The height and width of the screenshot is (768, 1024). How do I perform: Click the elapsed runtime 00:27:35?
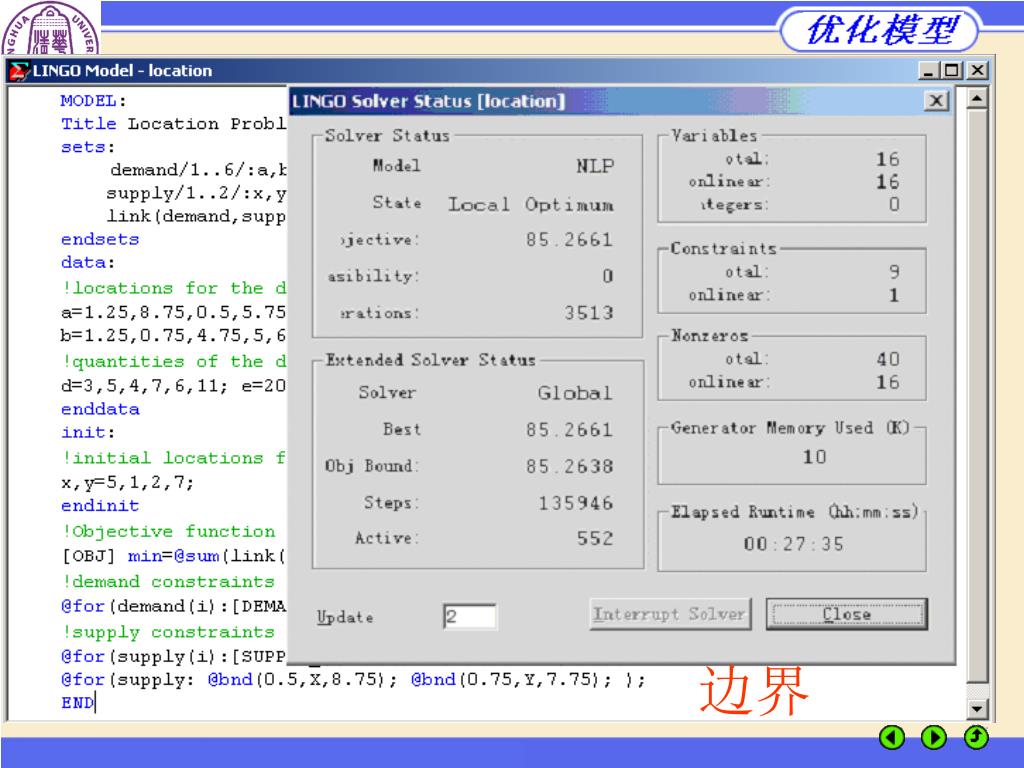tap(793, 543)
